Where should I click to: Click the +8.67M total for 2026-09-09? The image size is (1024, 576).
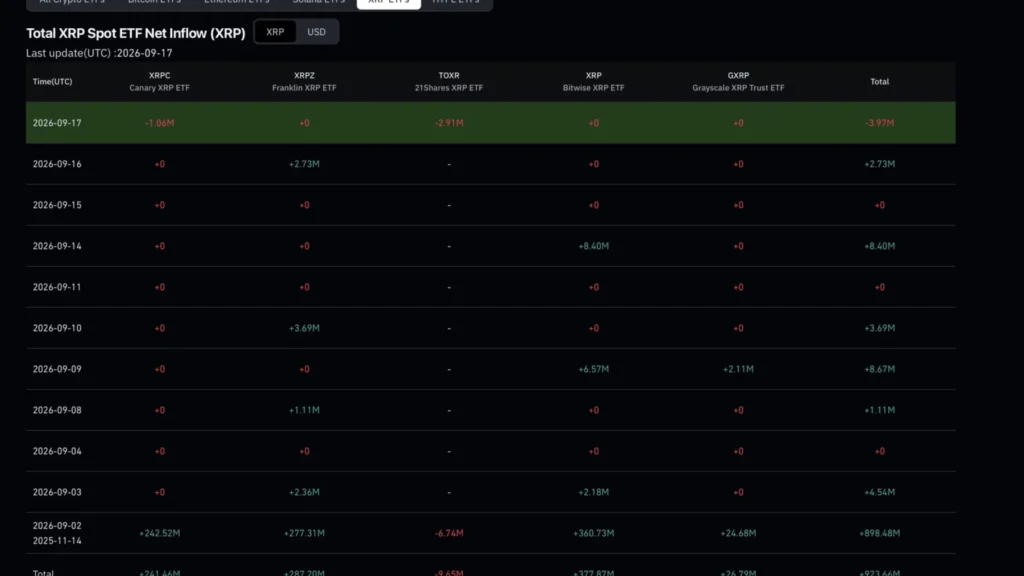880,369
